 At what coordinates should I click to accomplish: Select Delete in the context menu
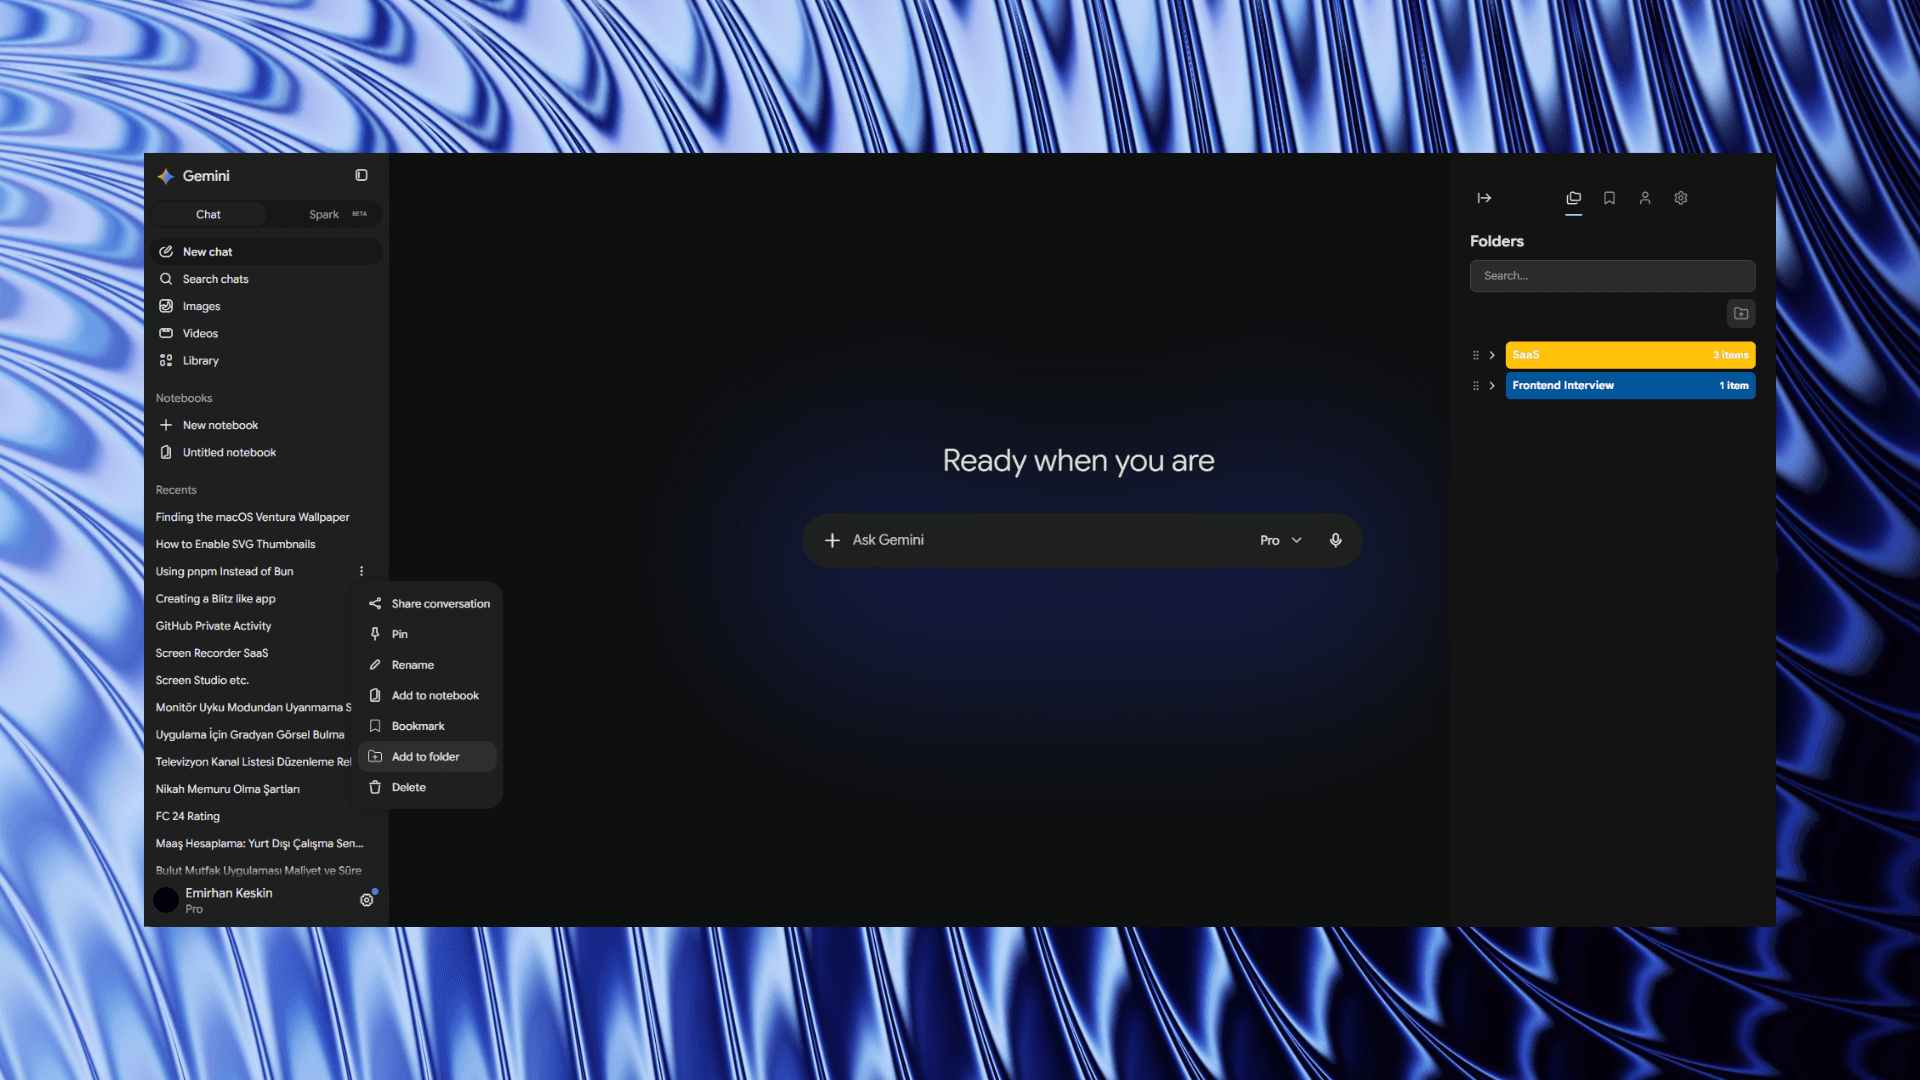(x=428, y=788)
